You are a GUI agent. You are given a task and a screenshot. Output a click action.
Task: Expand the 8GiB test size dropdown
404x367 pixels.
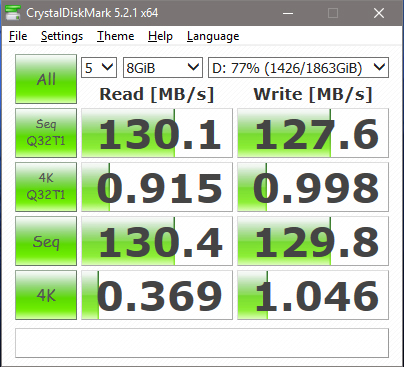(x=163, y=68)
